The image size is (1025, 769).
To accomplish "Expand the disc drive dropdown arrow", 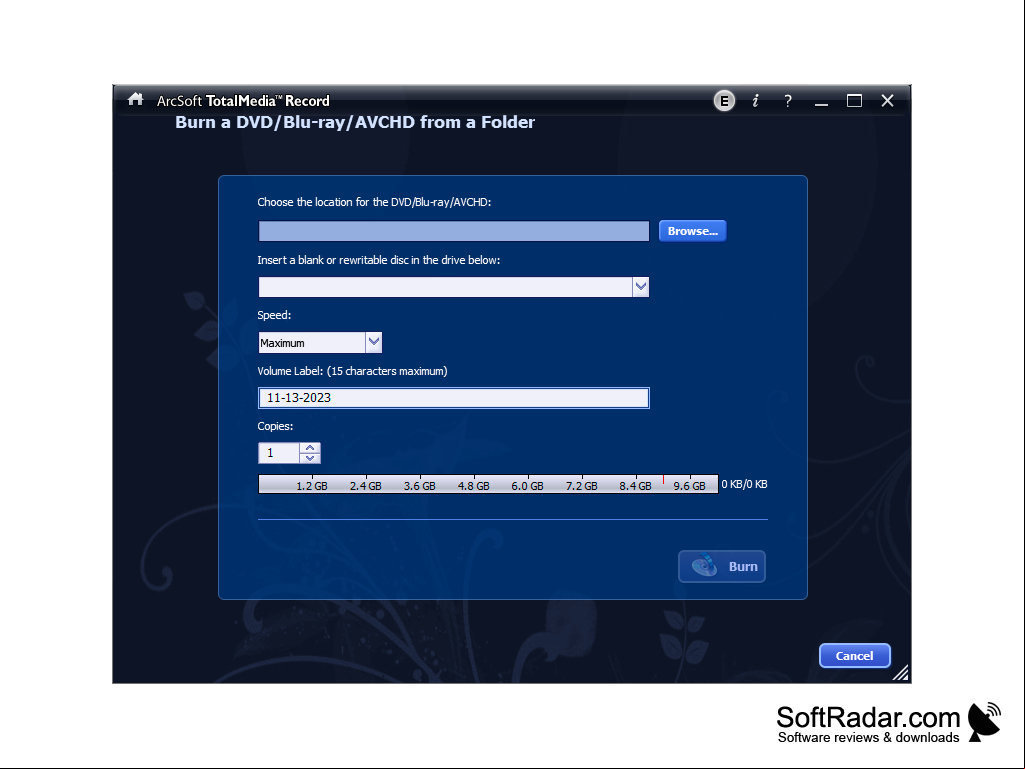I will pyautogui.click(x=641, y=286).
